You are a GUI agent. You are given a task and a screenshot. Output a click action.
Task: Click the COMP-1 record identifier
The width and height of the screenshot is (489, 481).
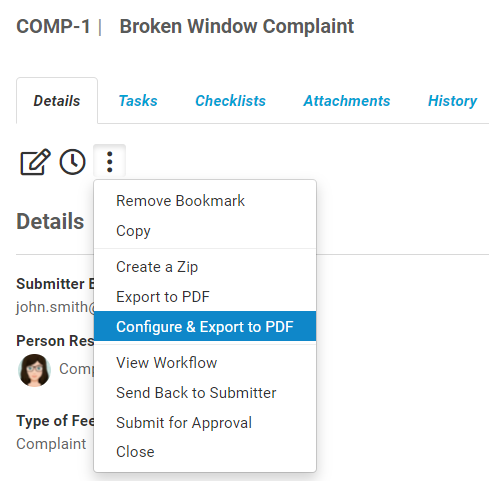point(53,26)
